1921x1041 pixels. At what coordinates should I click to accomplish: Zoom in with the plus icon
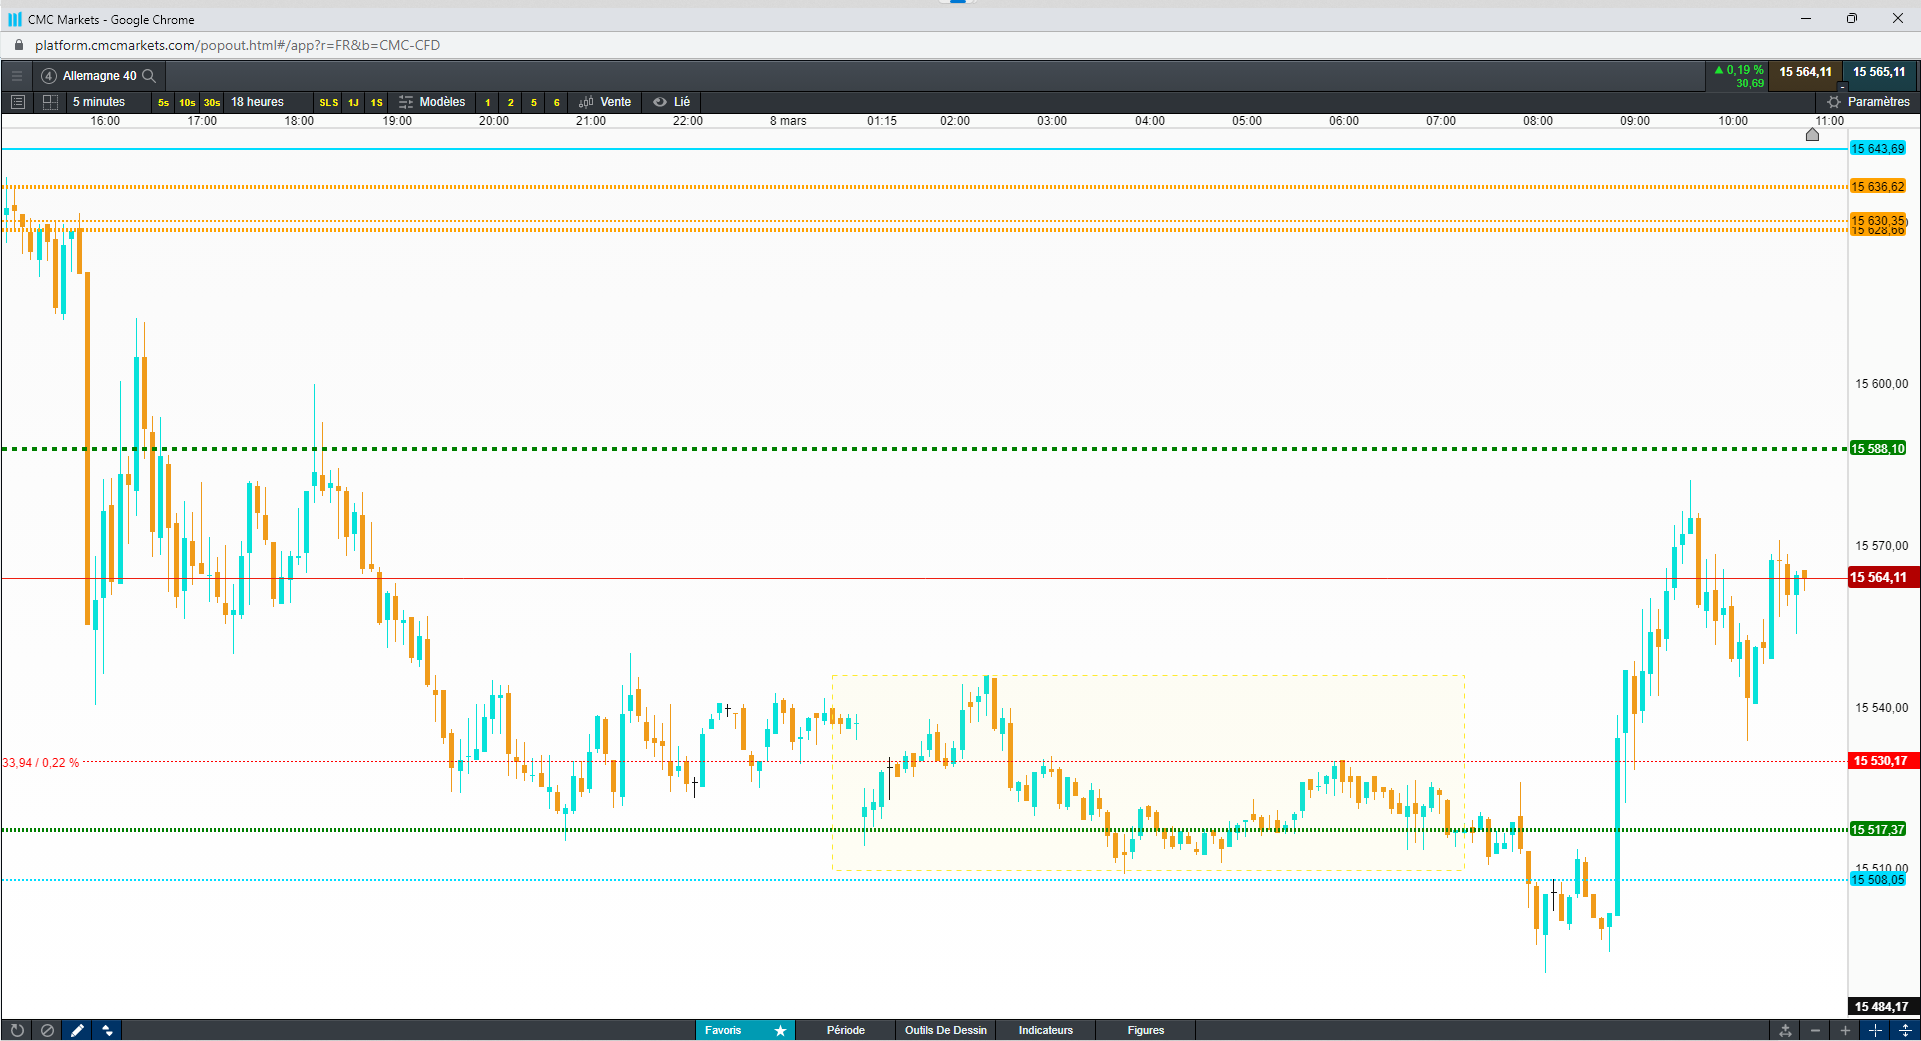pyautogui.click(x=1845, y=1030)
